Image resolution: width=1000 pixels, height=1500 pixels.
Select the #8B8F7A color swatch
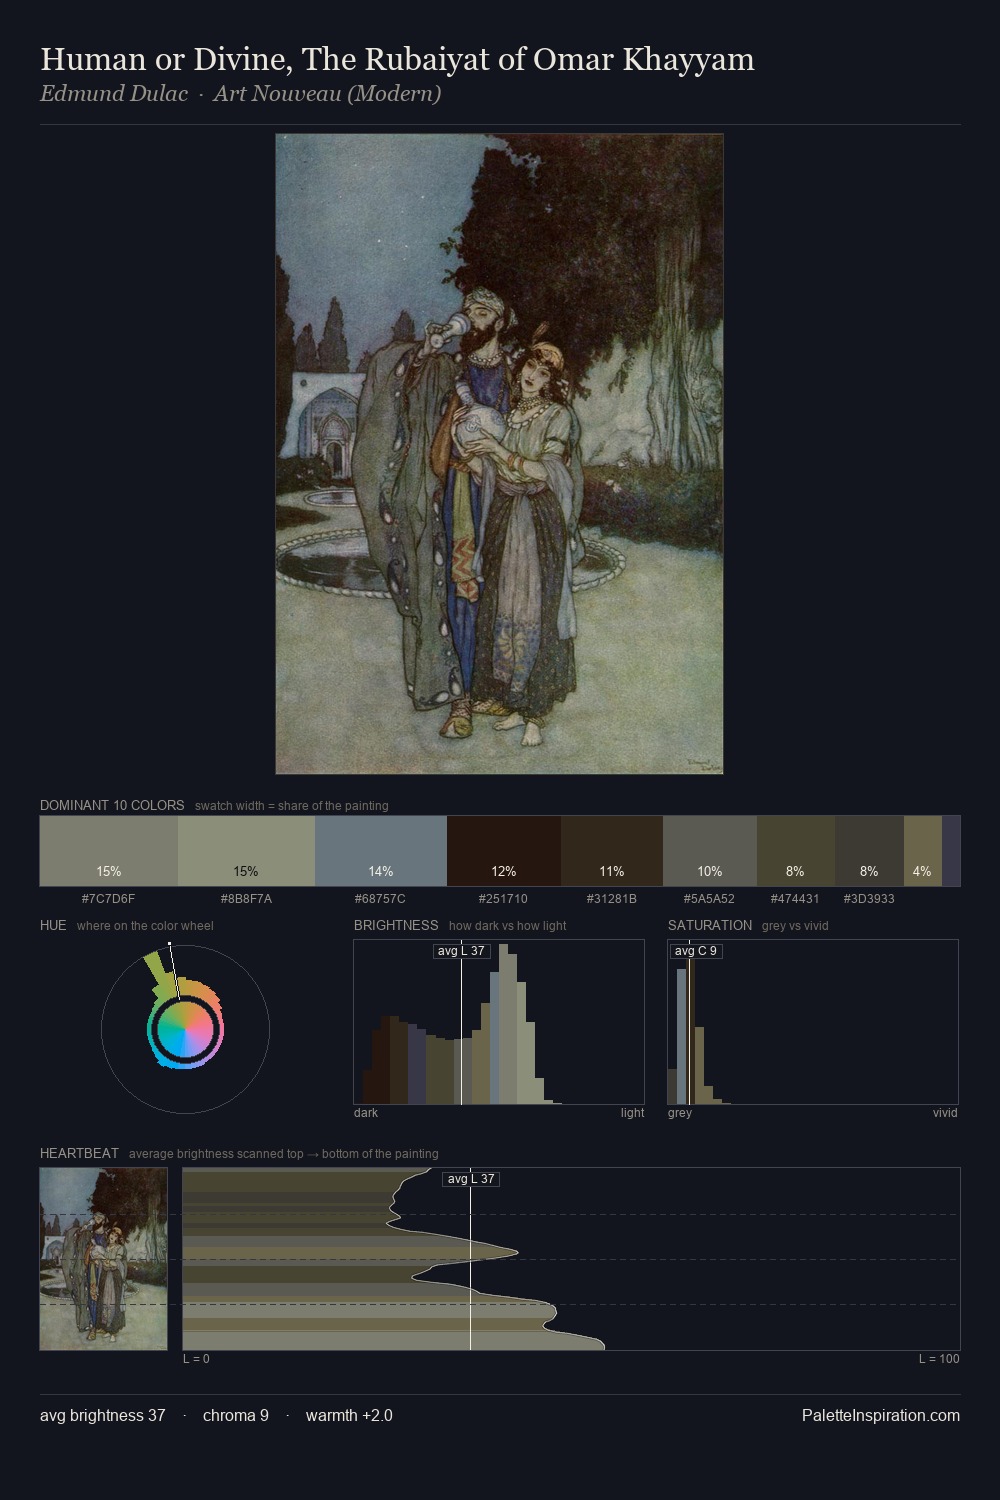246,851
